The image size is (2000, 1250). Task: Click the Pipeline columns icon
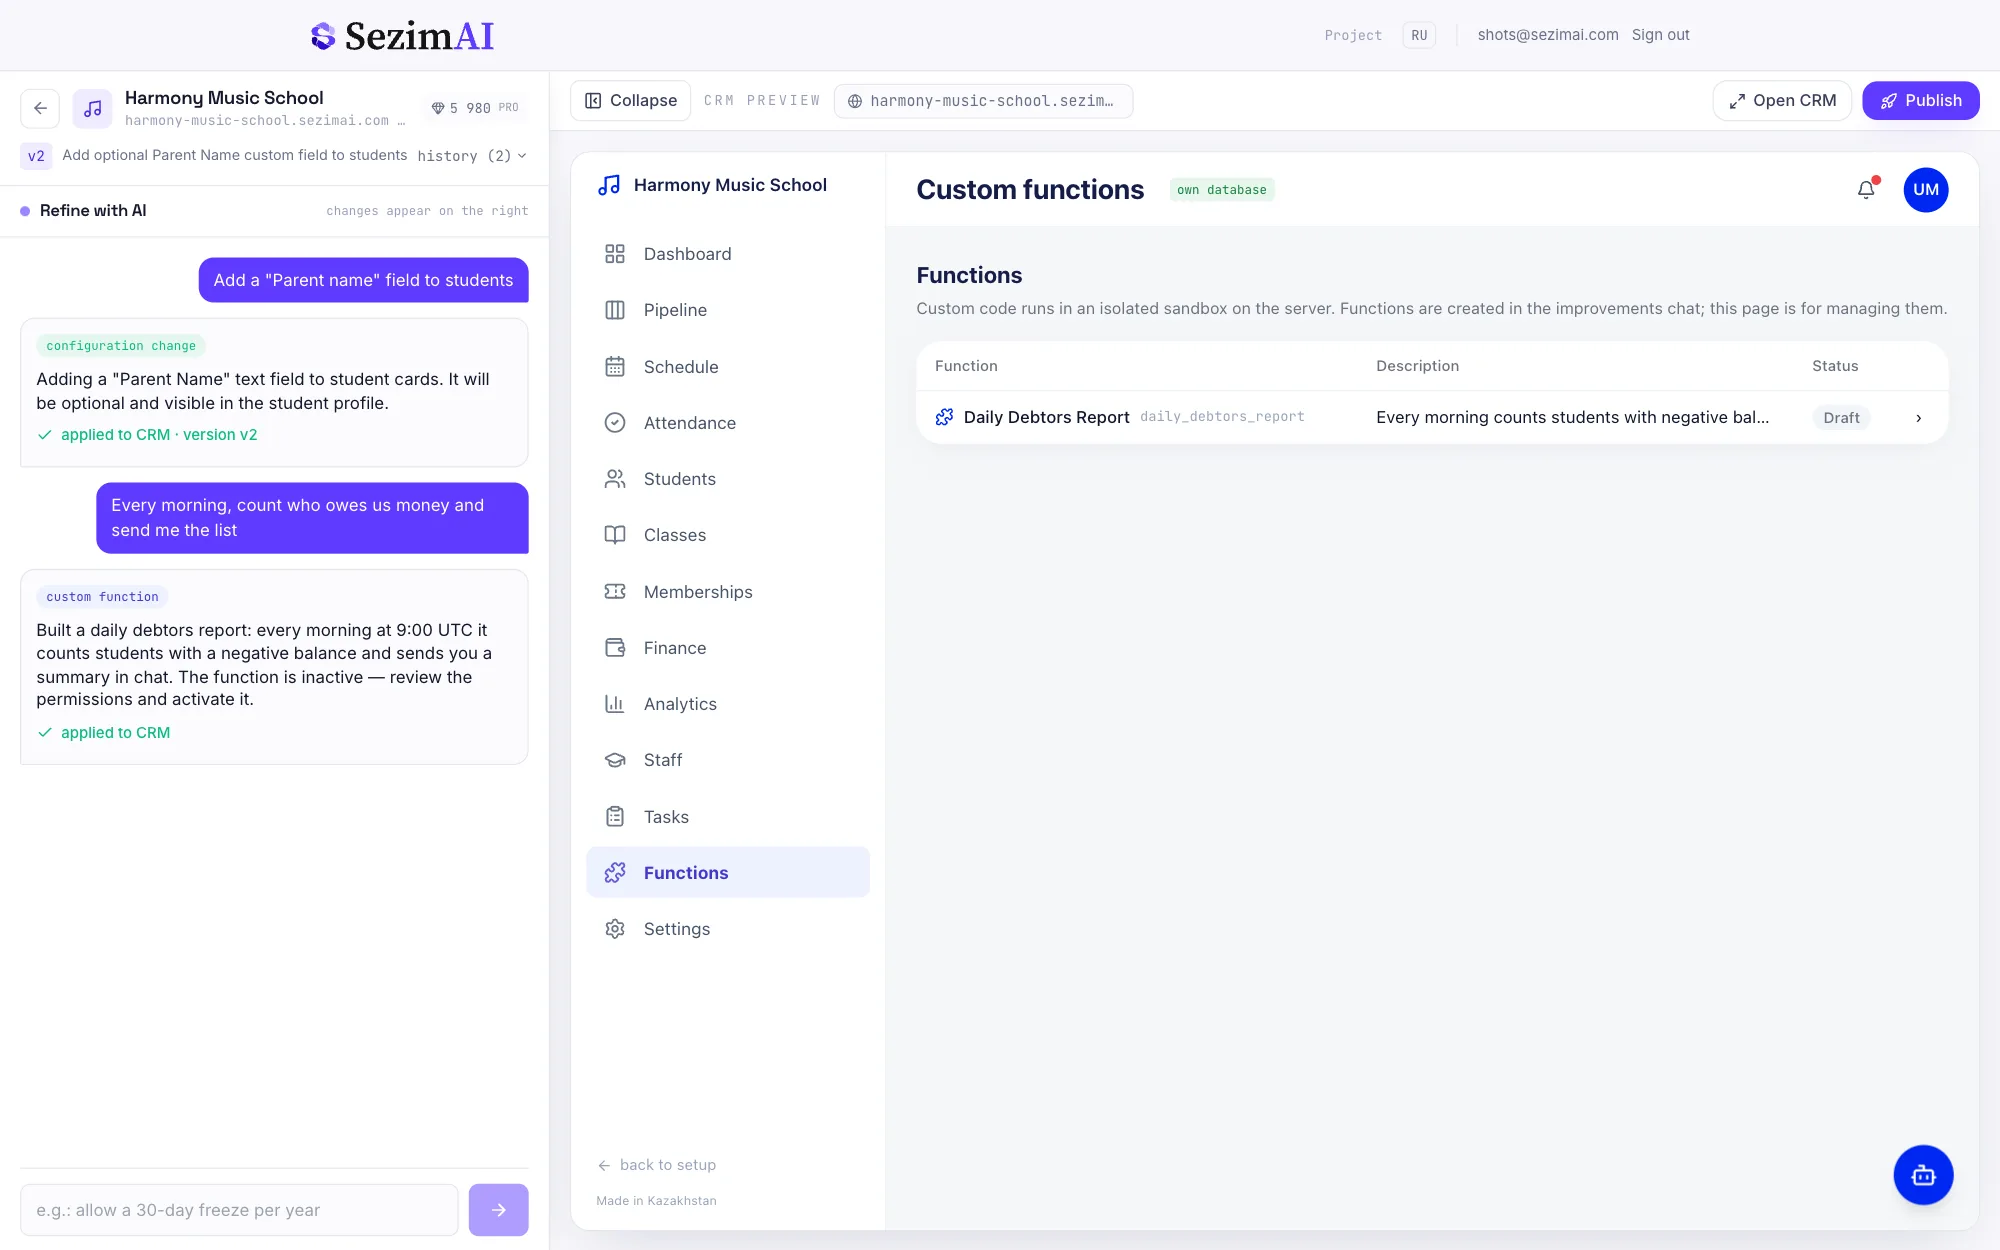coord(615,310)
